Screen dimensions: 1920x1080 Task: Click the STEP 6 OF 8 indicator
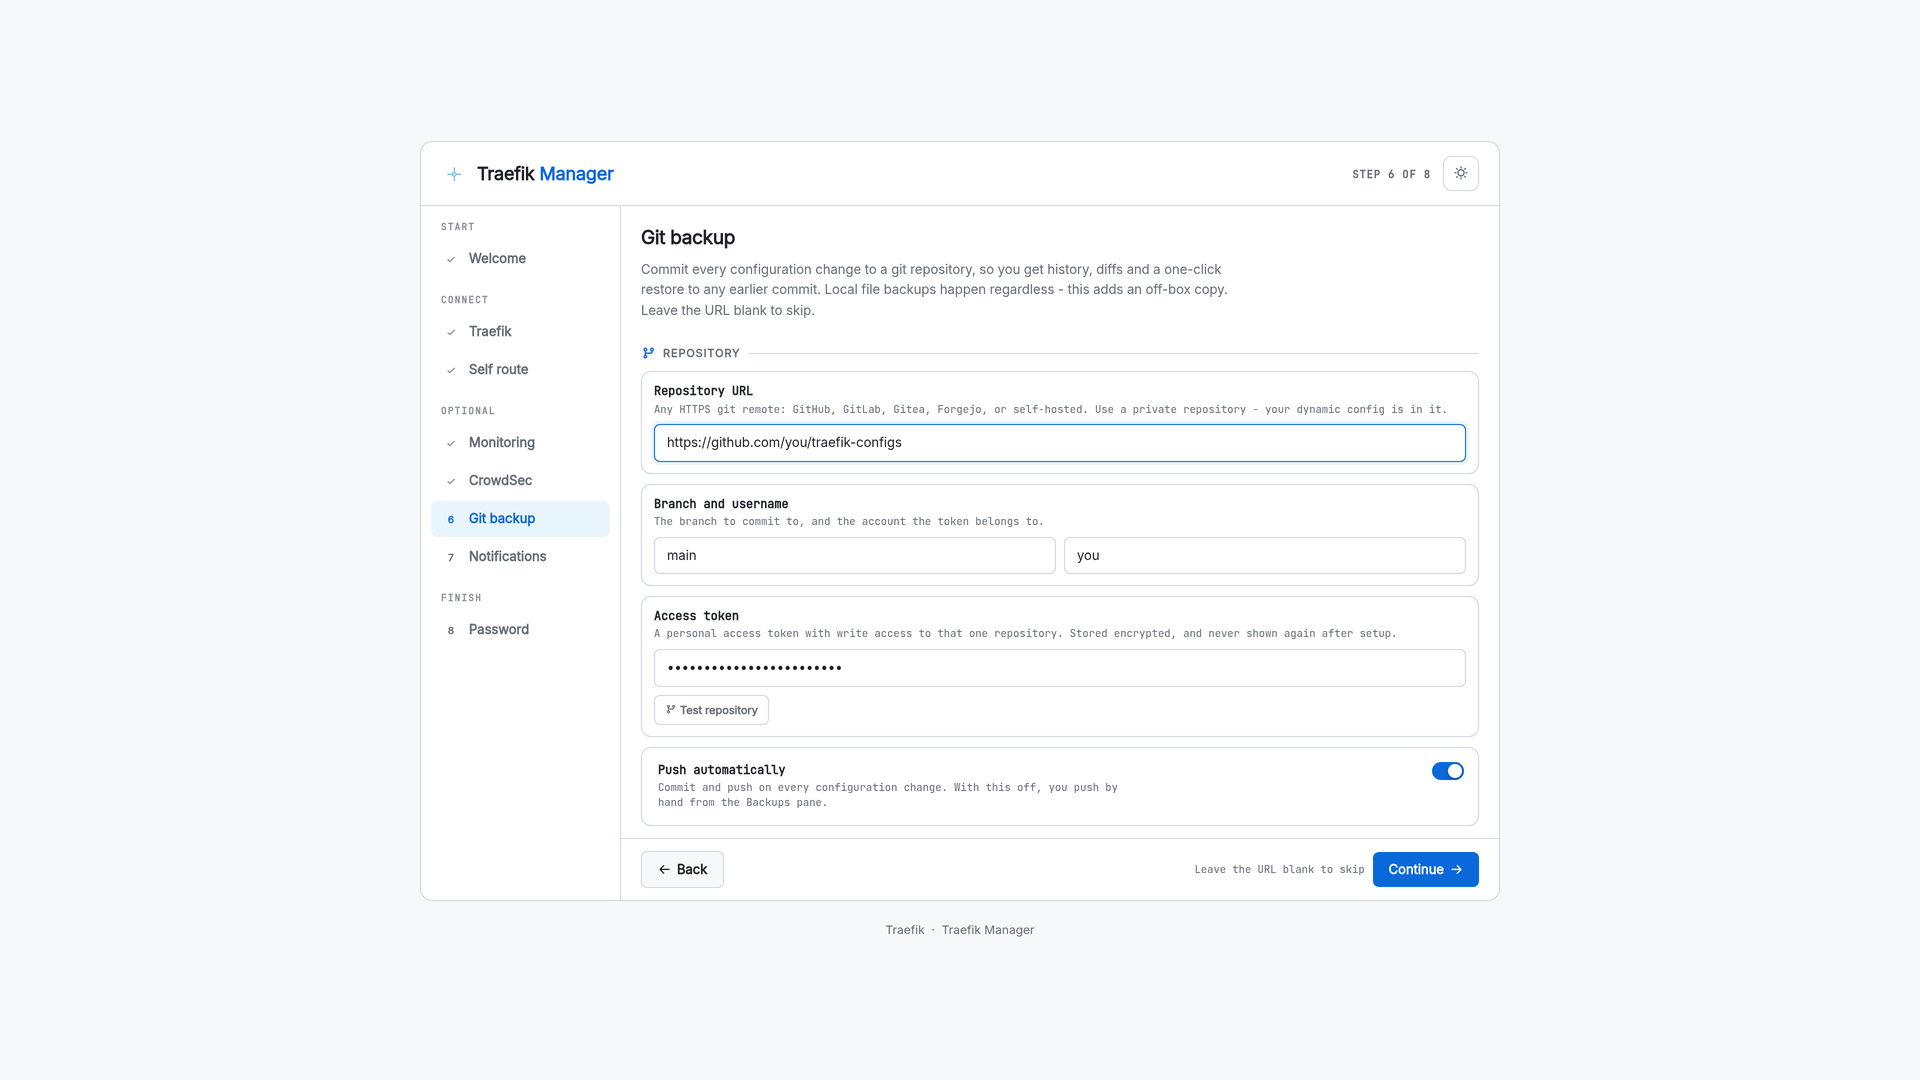pyautogui.click(x=1391, y=174)
